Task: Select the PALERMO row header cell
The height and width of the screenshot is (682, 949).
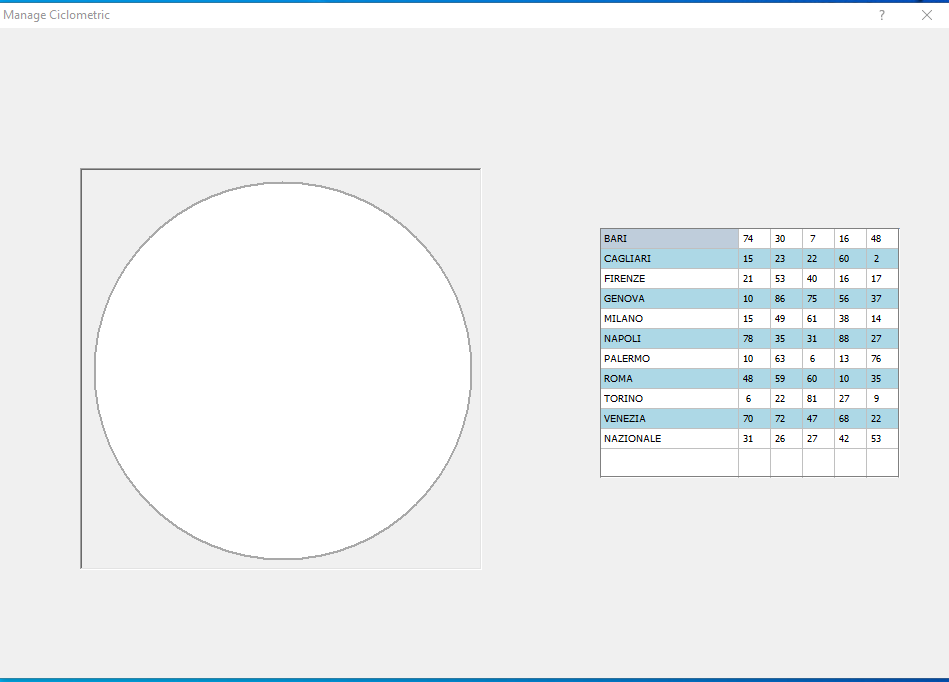Action: tap(669, 358)
